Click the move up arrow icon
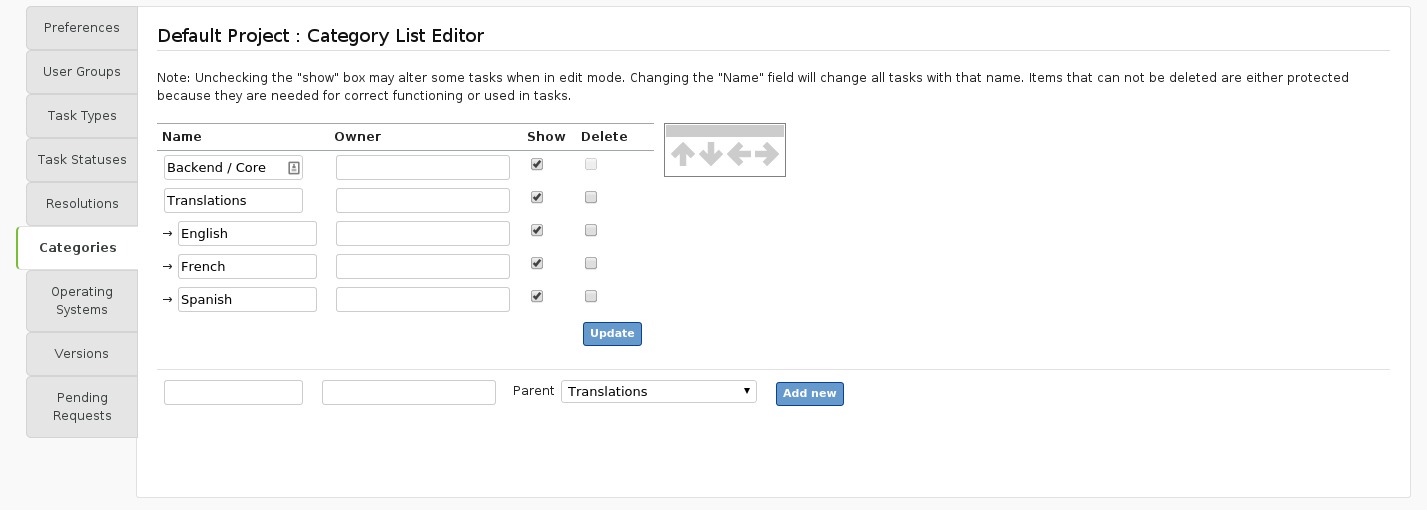This screenshot has height=510, width=1427. coord(682,154)
